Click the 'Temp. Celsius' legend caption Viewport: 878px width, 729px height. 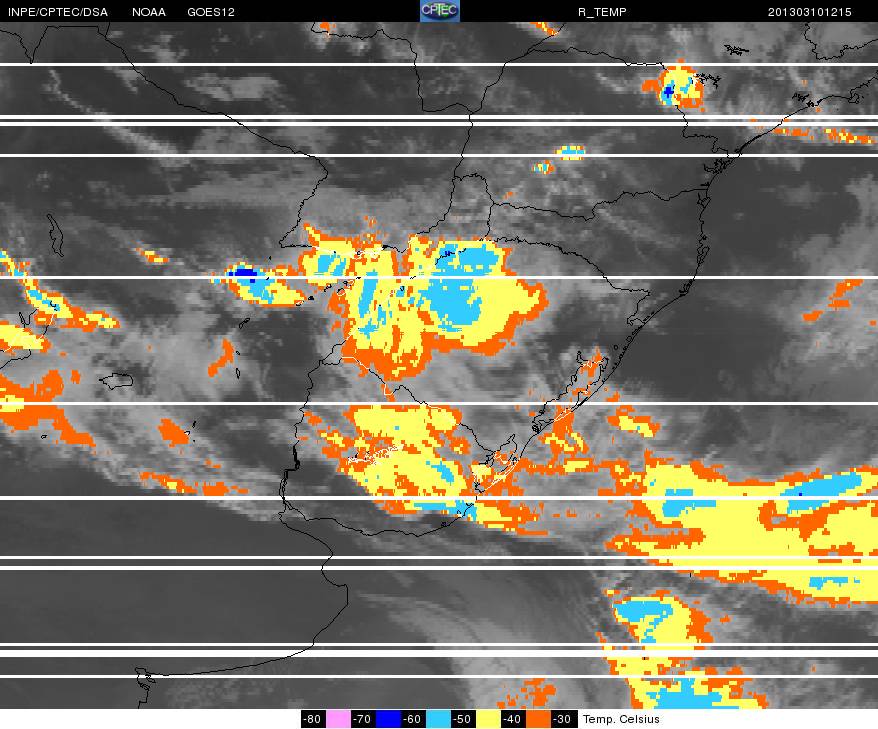coord(621,719)
